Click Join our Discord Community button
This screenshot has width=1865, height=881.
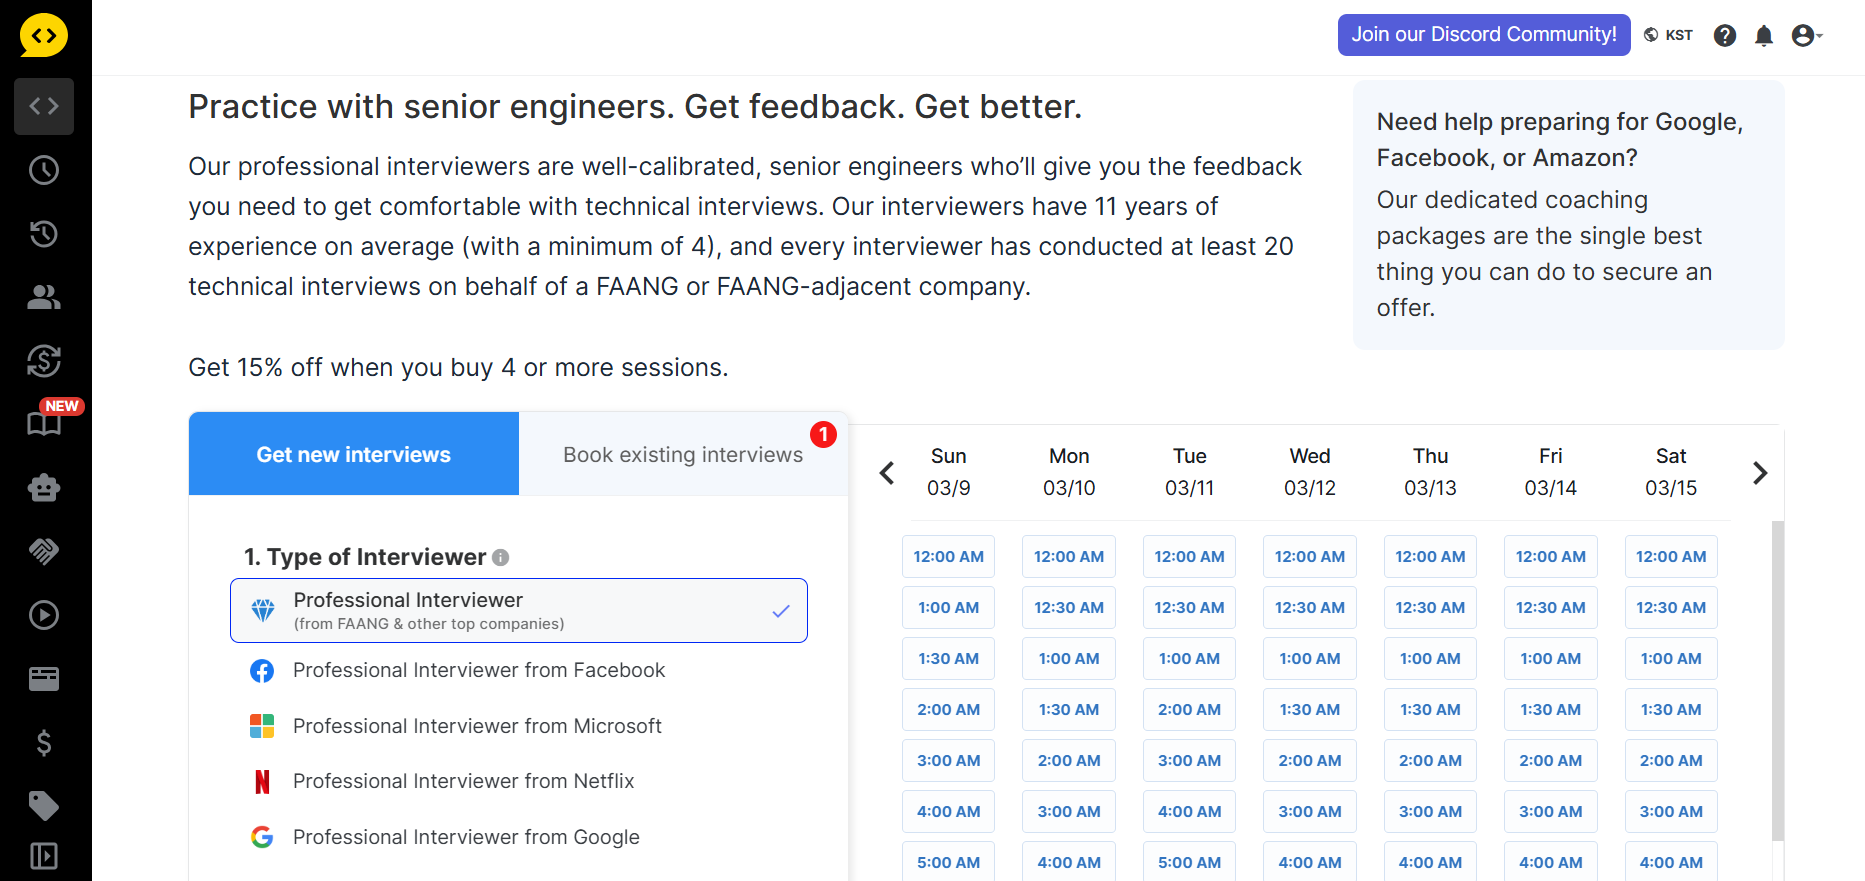pos(1484,35)
